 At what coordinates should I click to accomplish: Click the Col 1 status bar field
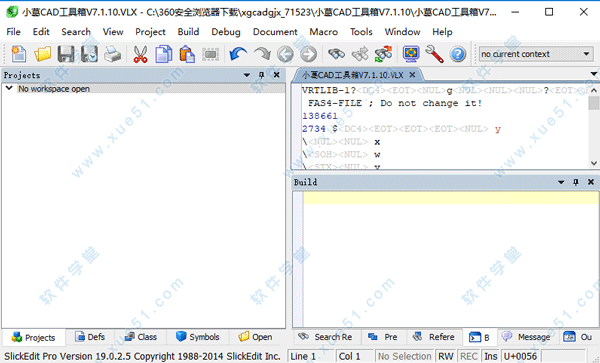pos(354,356)
